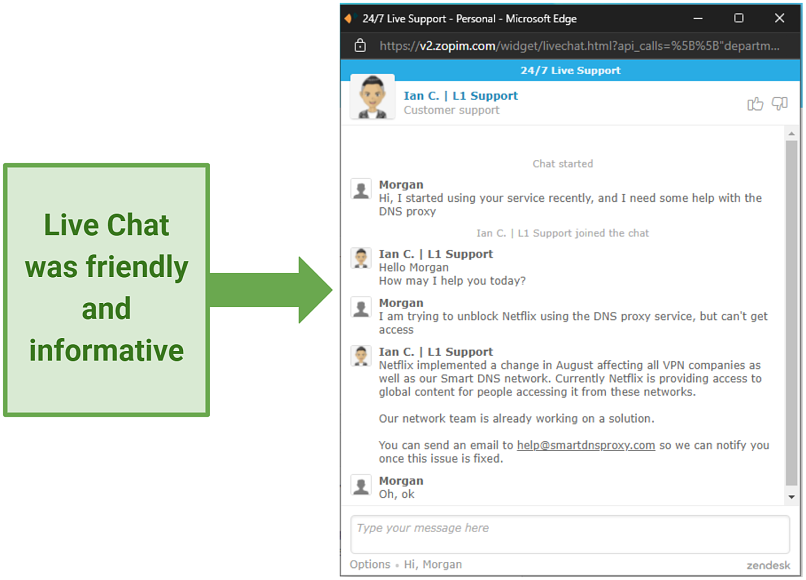Click Morgan's avatar beside Netflix unblock message
The height and width of the screenshot is (580, 806).
361,307
